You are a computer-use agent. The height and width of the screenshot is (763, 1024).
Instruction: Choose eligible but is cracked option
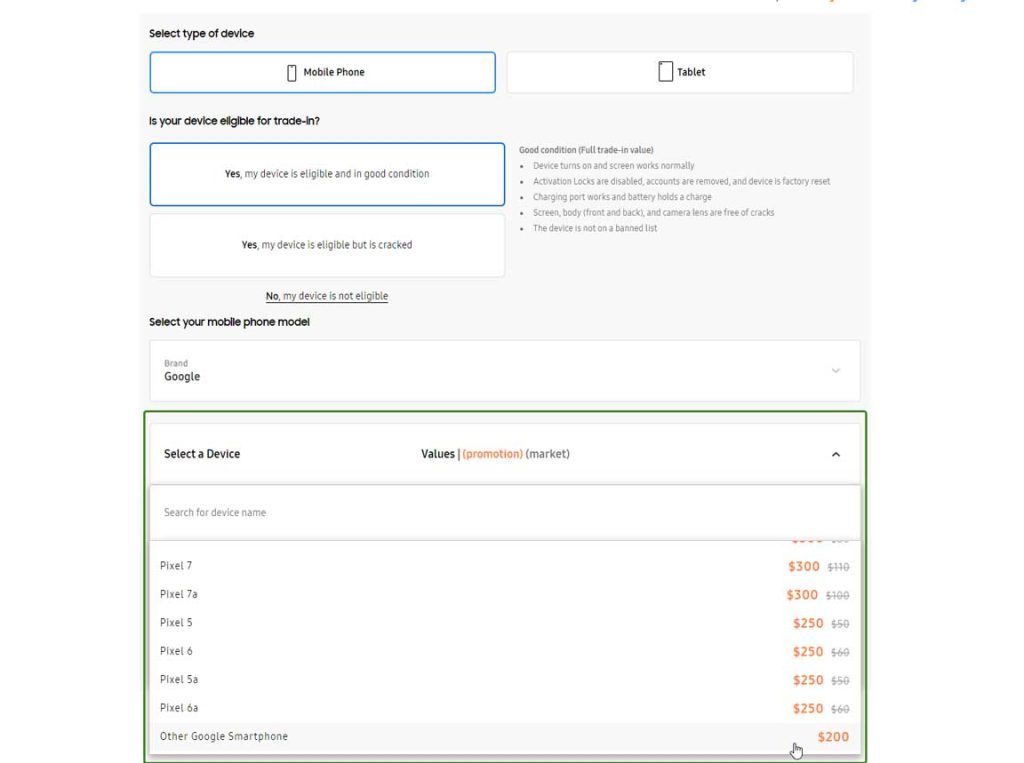[327, 245]
